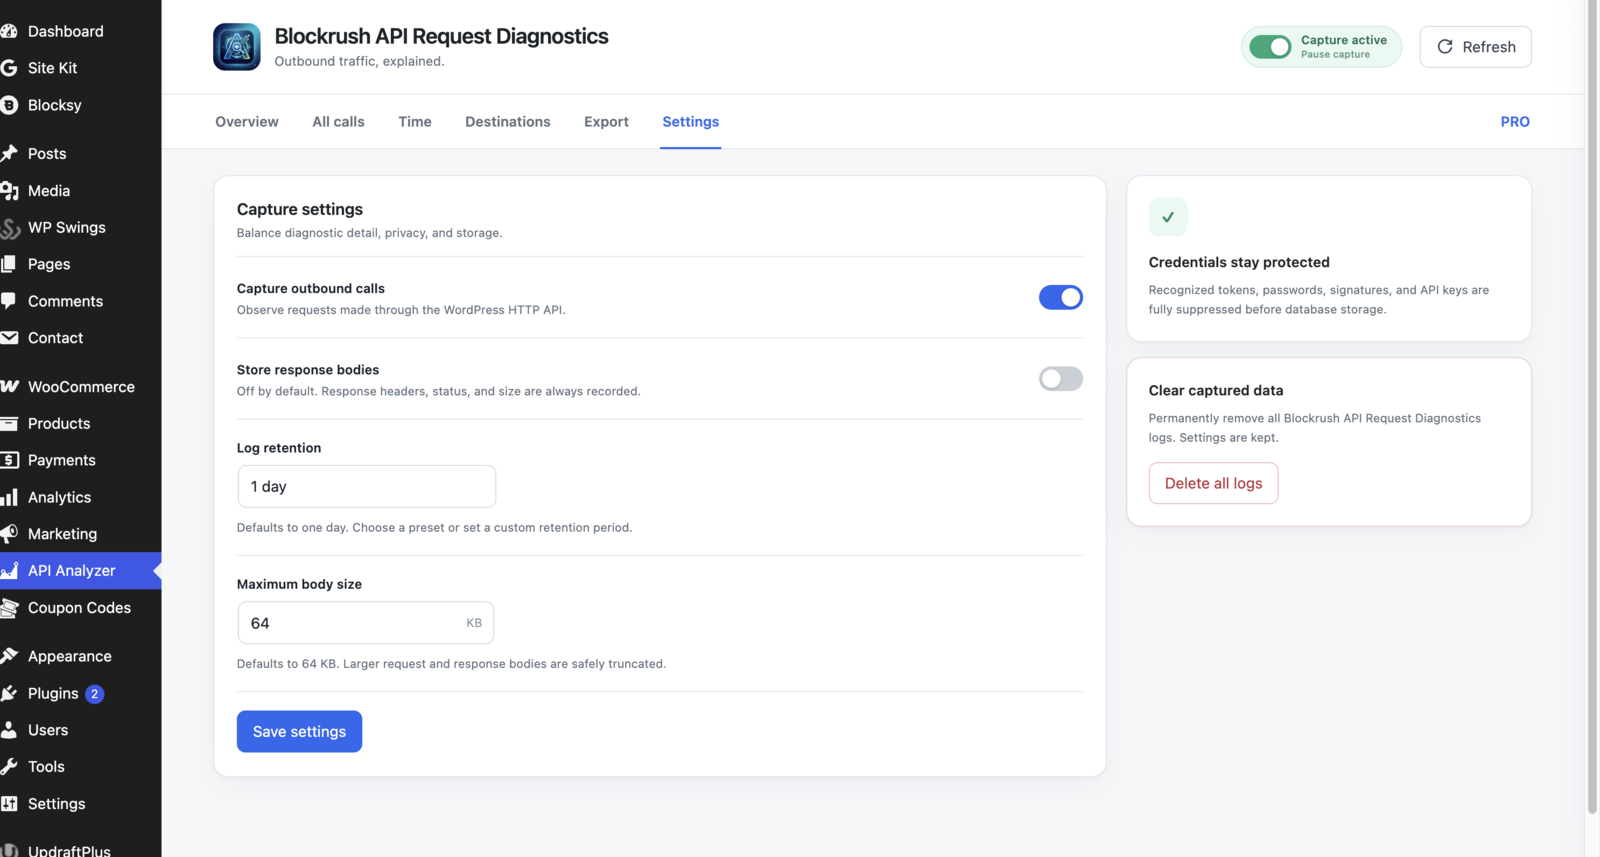Click the green checkmark credentials icon
1600x857 pixels.
click(x=1168, y=217)
